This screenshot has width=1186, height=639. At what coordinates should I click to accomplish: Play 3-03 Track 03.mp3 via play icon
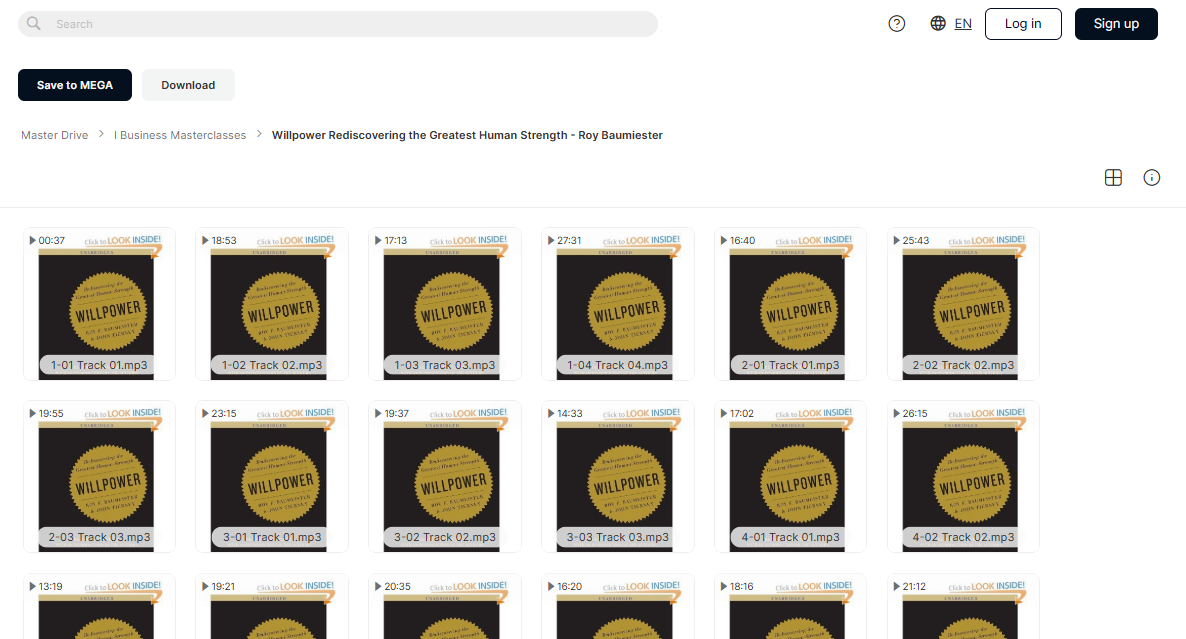point(551,414)
